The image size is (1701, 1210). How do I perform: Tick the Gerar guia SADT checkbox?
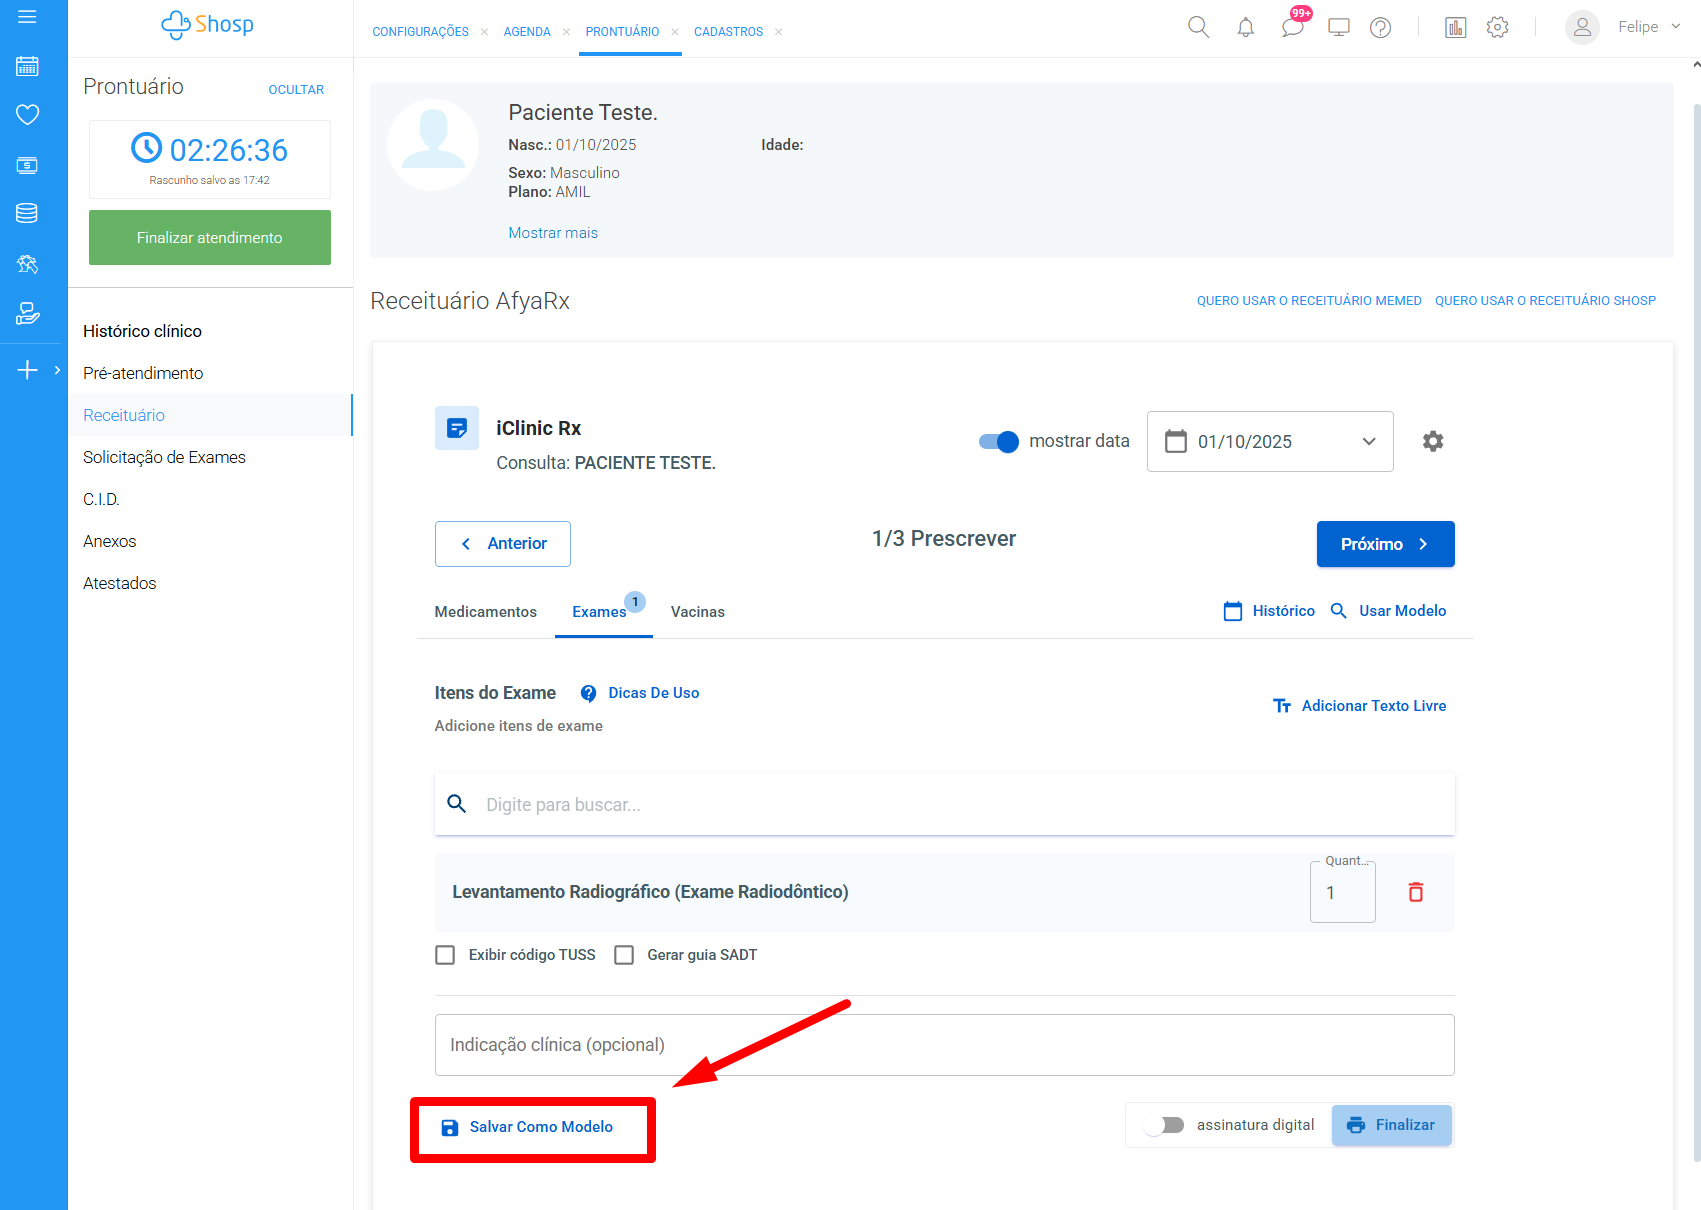[x=624, y=955]
